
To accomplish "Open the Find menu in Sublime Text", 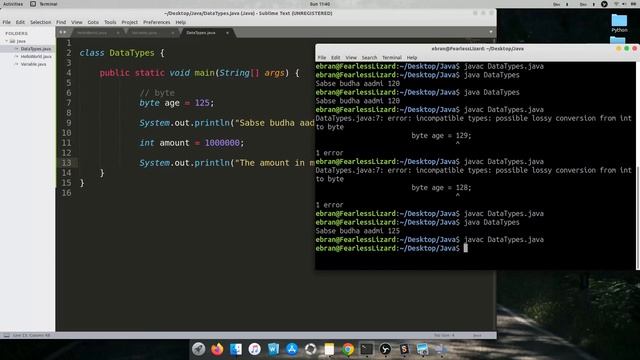I will point(61,22).
